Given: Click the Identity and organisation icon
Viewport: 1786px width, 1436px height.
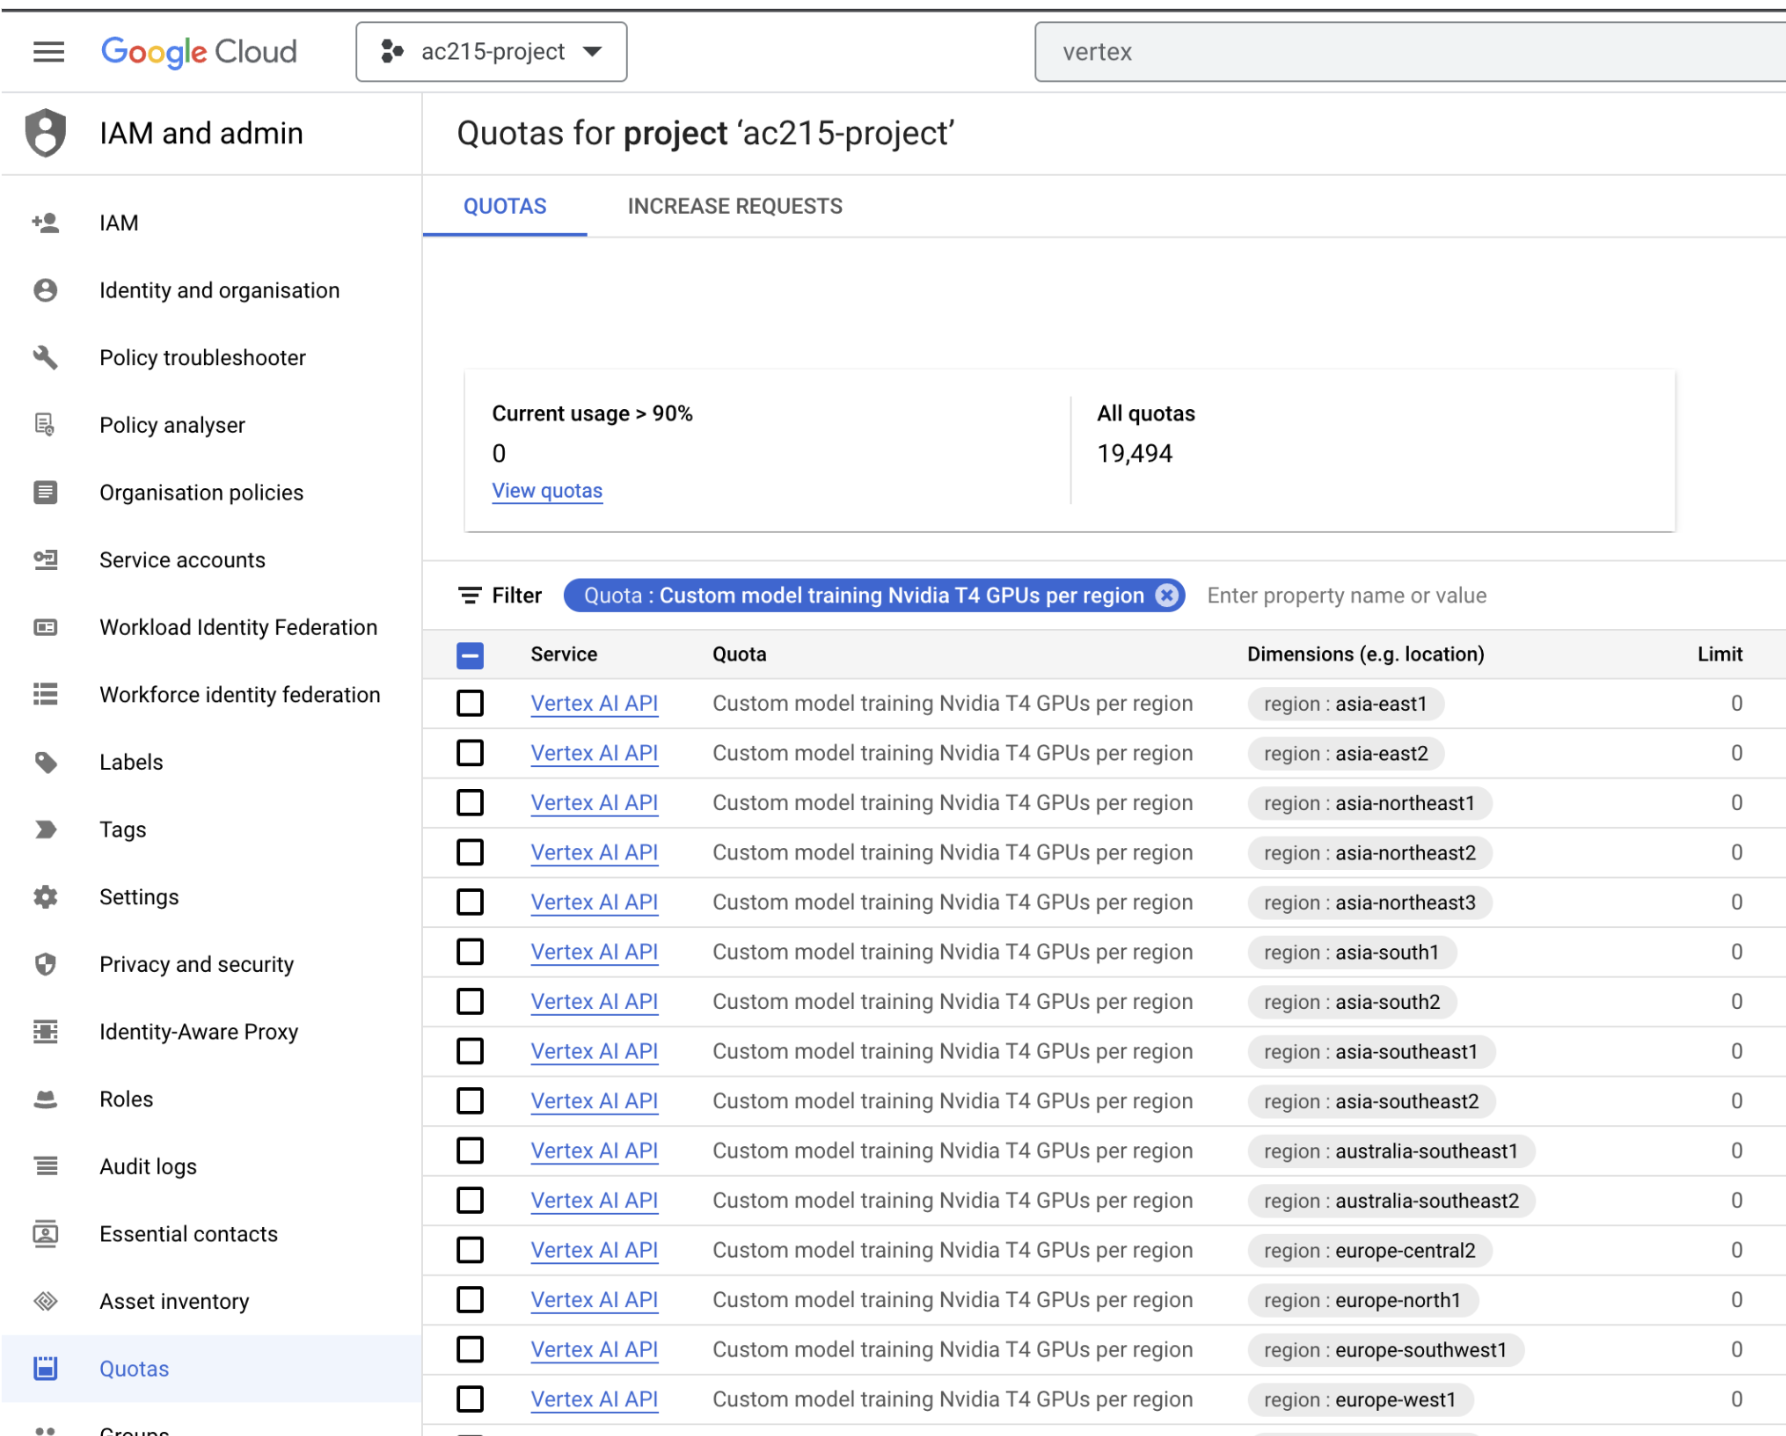Looking at the screenshot, I should tap(45, 290).
